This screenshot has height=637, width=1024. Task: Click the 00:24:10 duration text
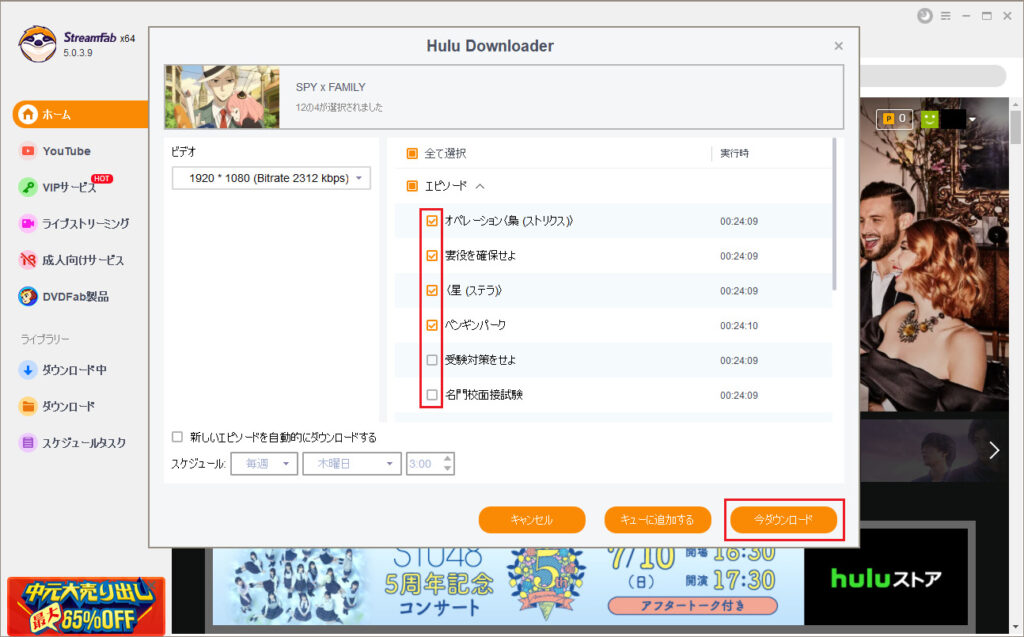739,325
